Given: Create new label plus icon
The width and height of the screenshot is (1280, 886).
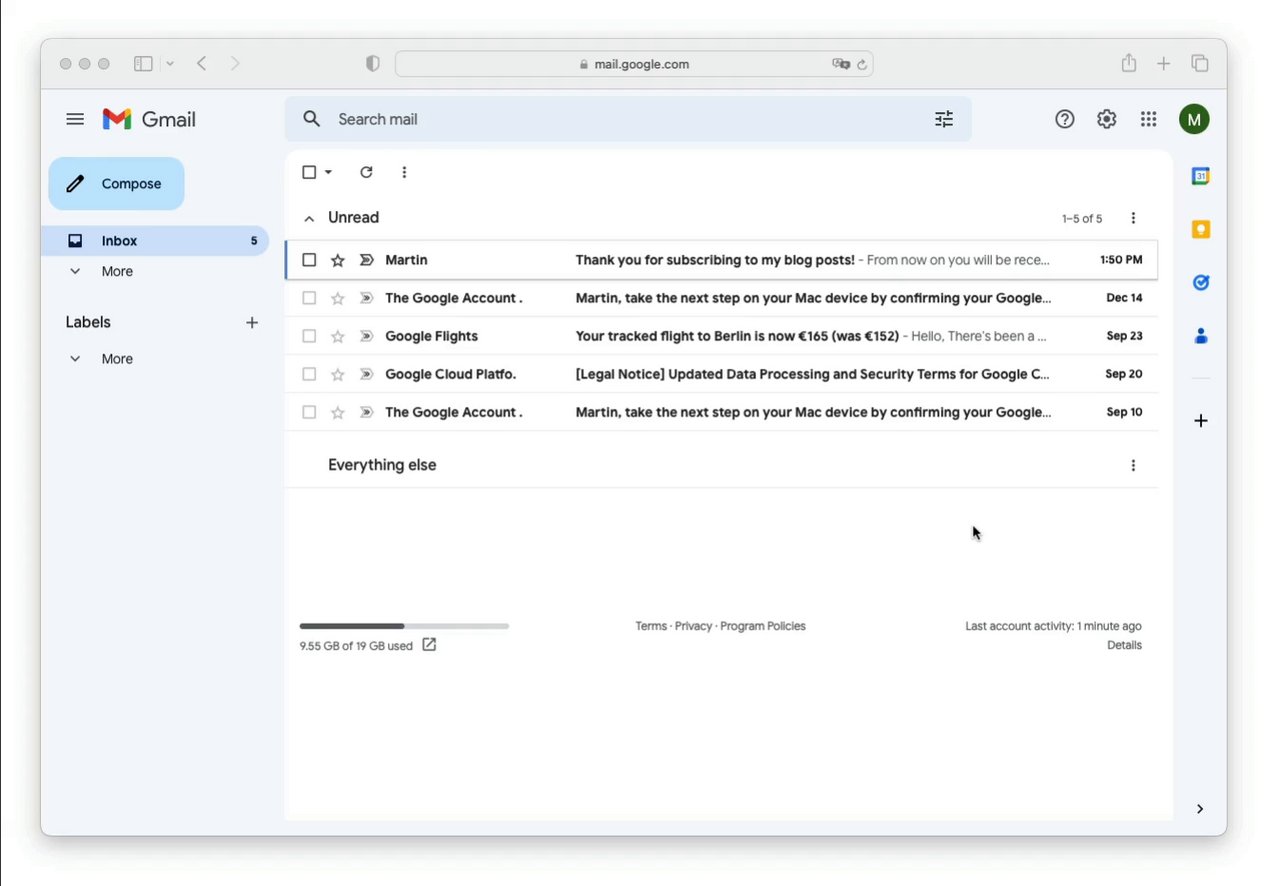Looking at the screenshot, I should tap(252, 322).
